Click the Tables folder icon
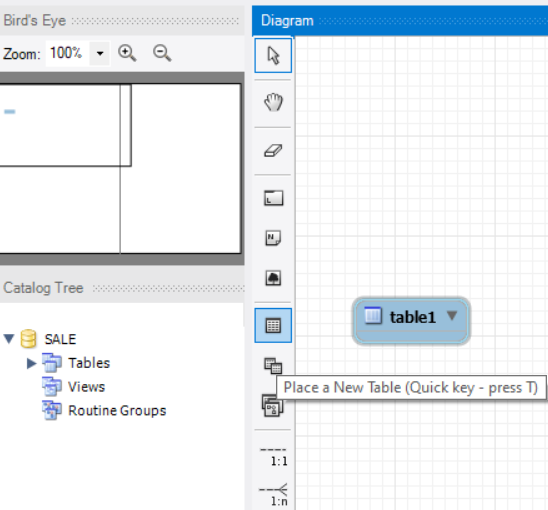The image size is (548, 510). pos(52,363)
